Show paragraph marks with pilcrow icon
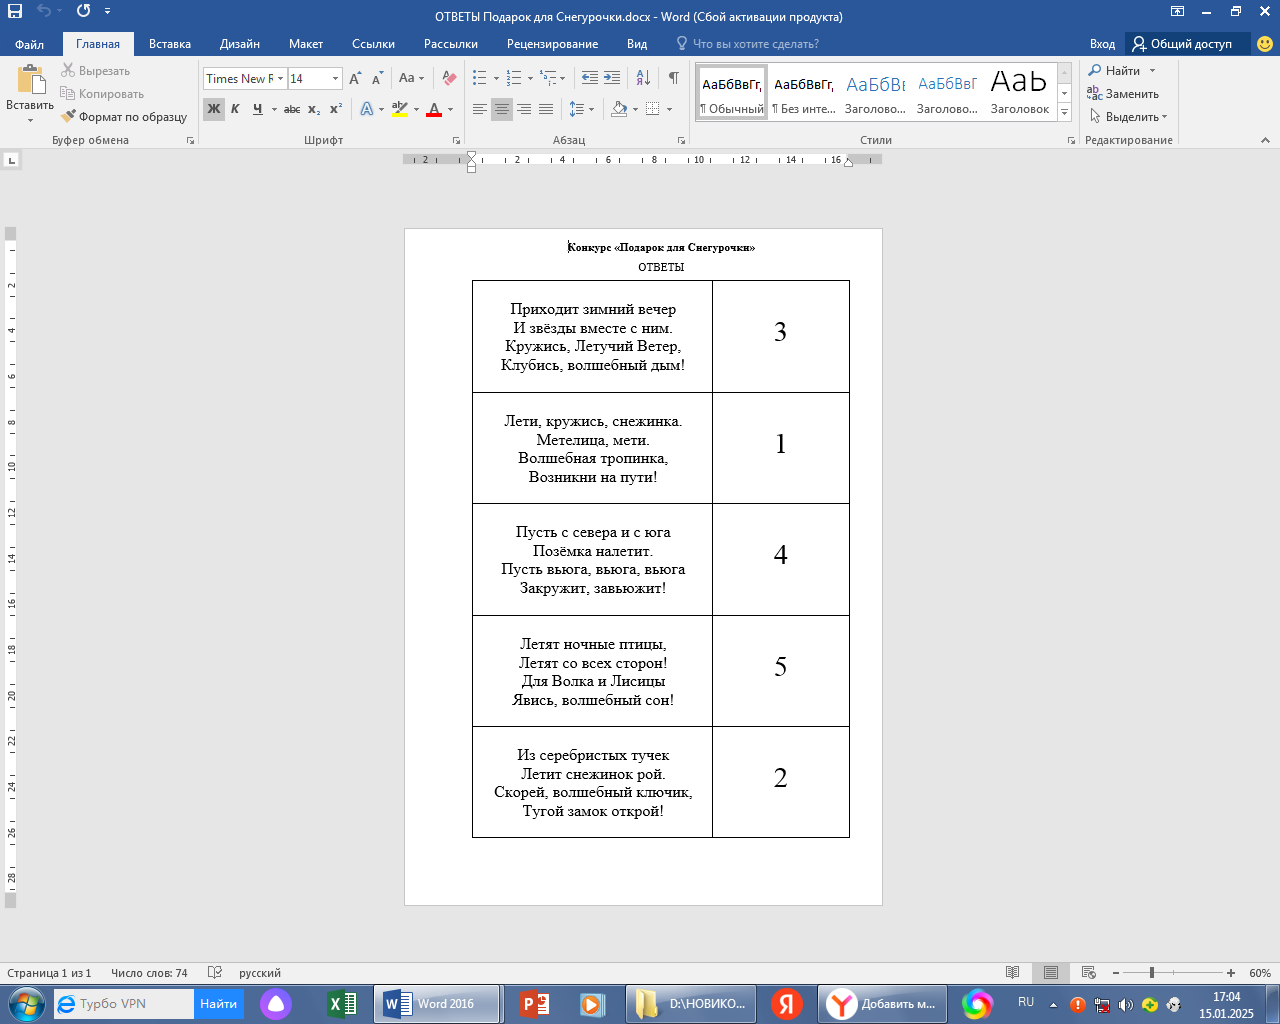 [x=673, y=78]
